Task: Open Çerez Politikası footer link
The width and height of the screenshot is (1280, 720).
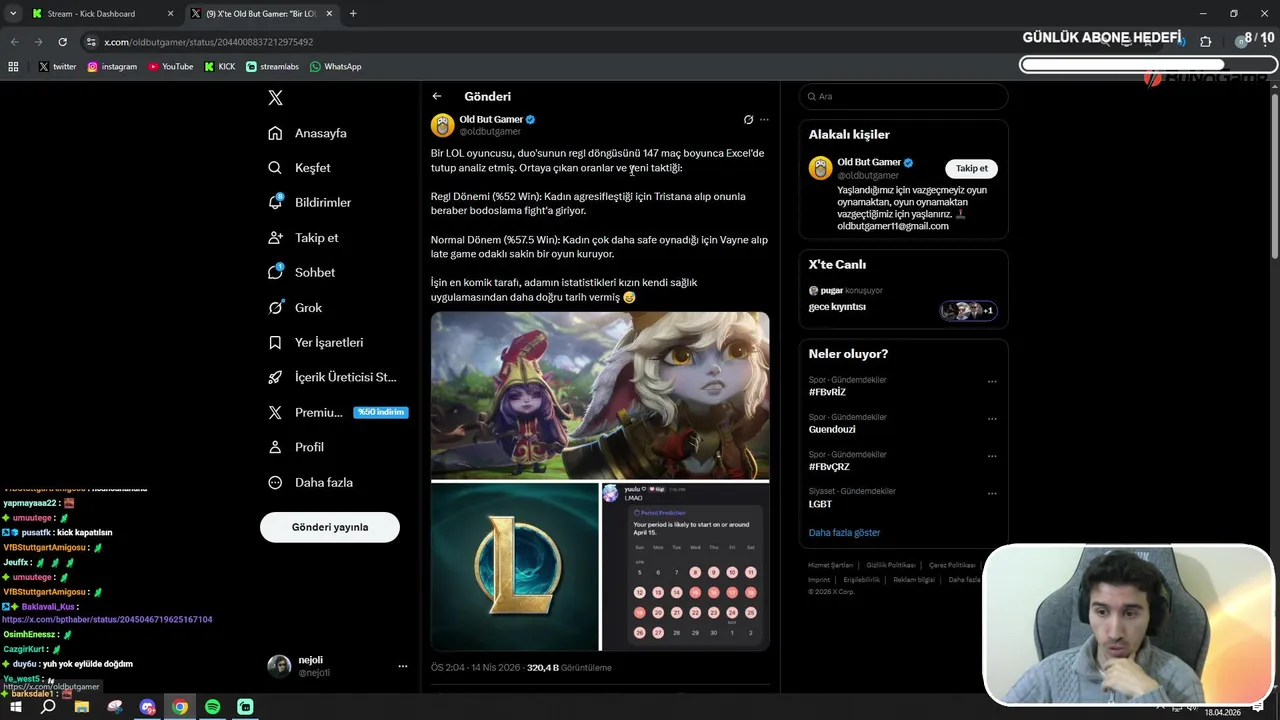Action: 952,565
